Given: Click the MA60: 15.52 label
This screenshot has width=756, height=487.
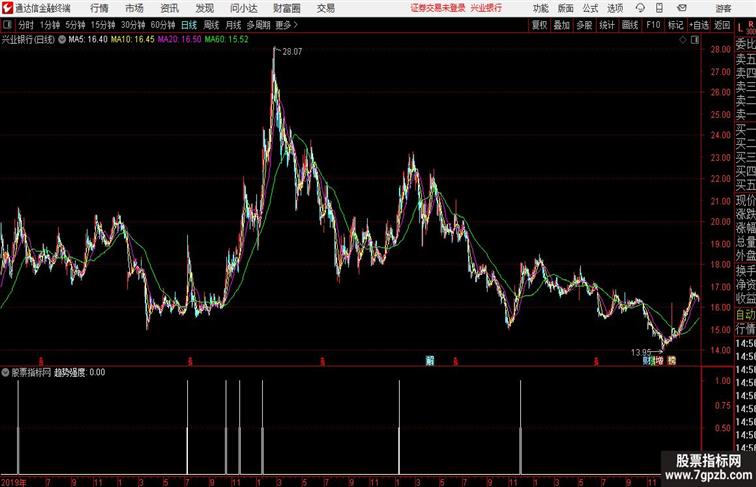Looking at the screenshot, I should (x=226, y=40).
